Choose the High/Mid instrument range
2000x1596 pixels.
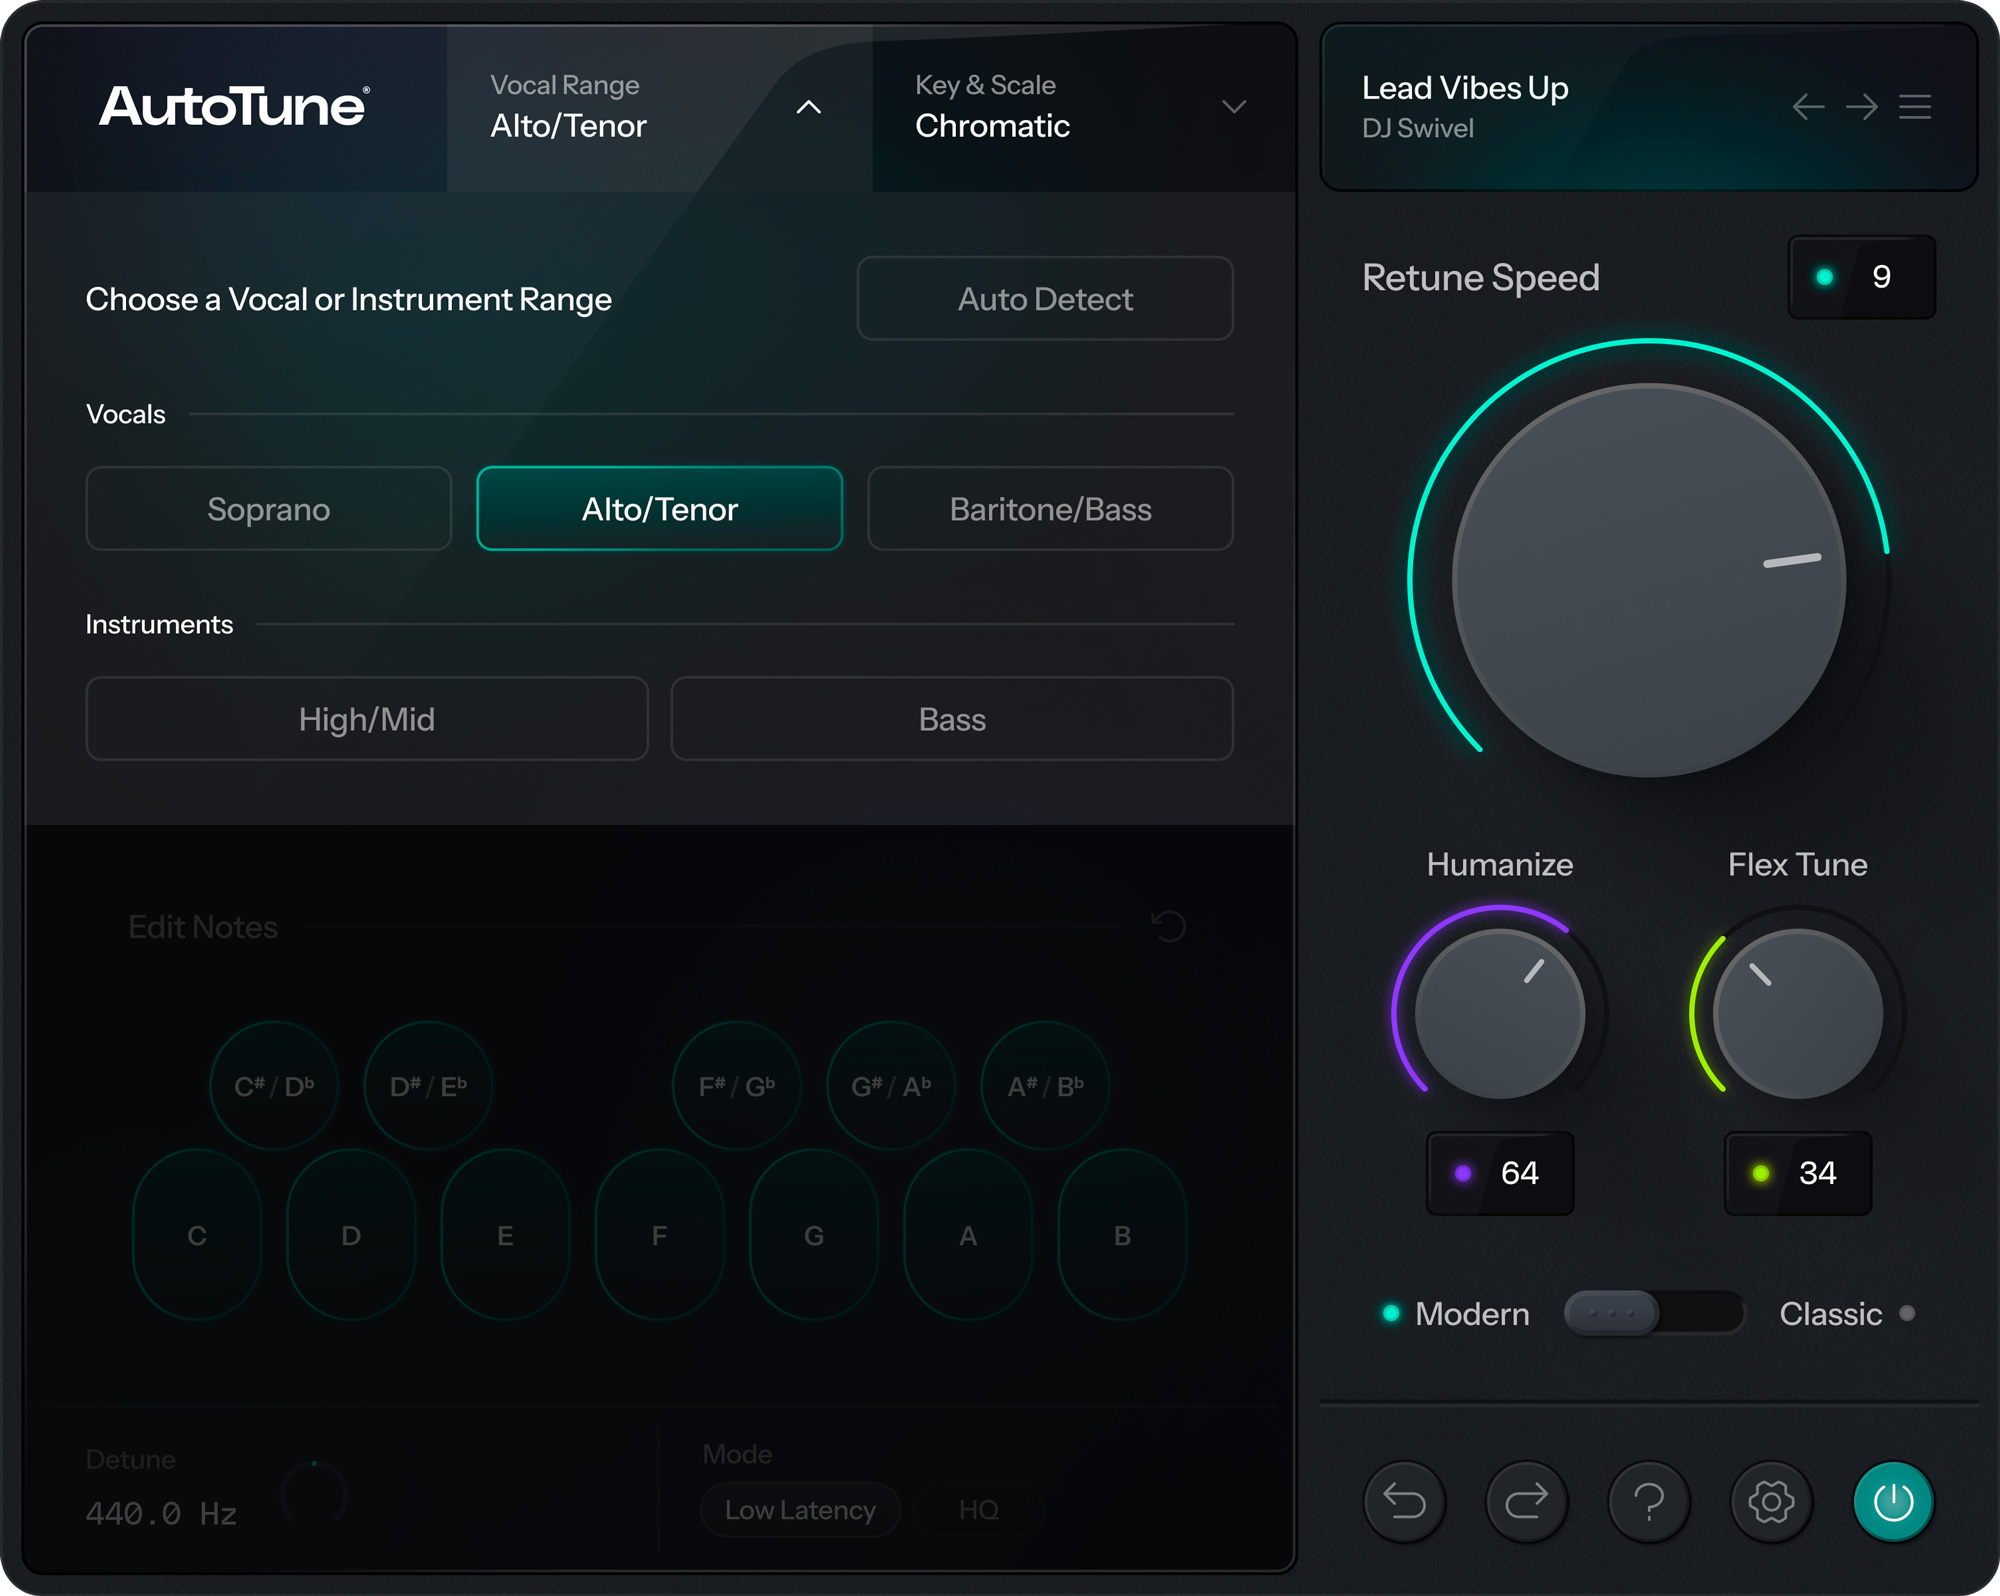tap(367, 719)
